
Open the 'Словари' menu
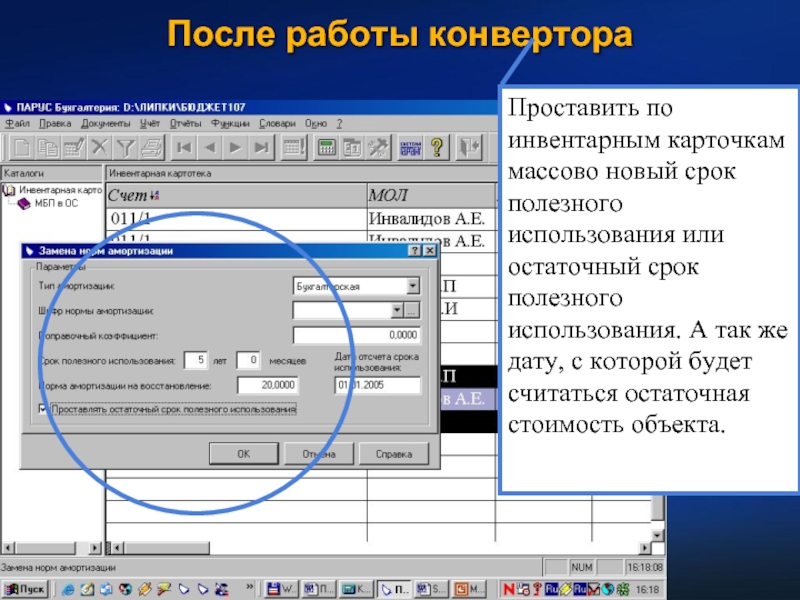tap(276, 123)
